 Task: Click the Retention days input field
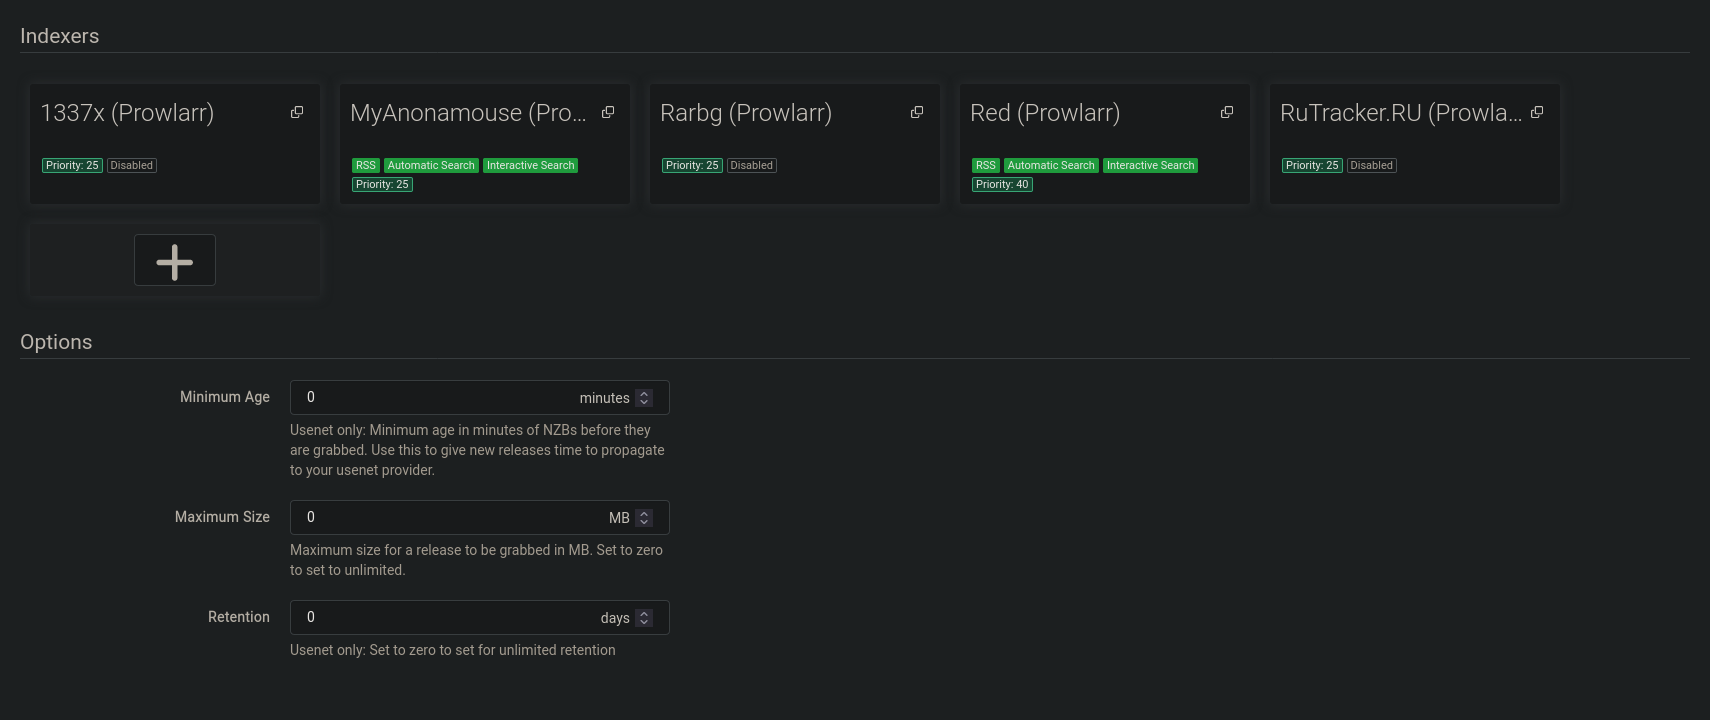pyautogui.click(x=480, y=617)
